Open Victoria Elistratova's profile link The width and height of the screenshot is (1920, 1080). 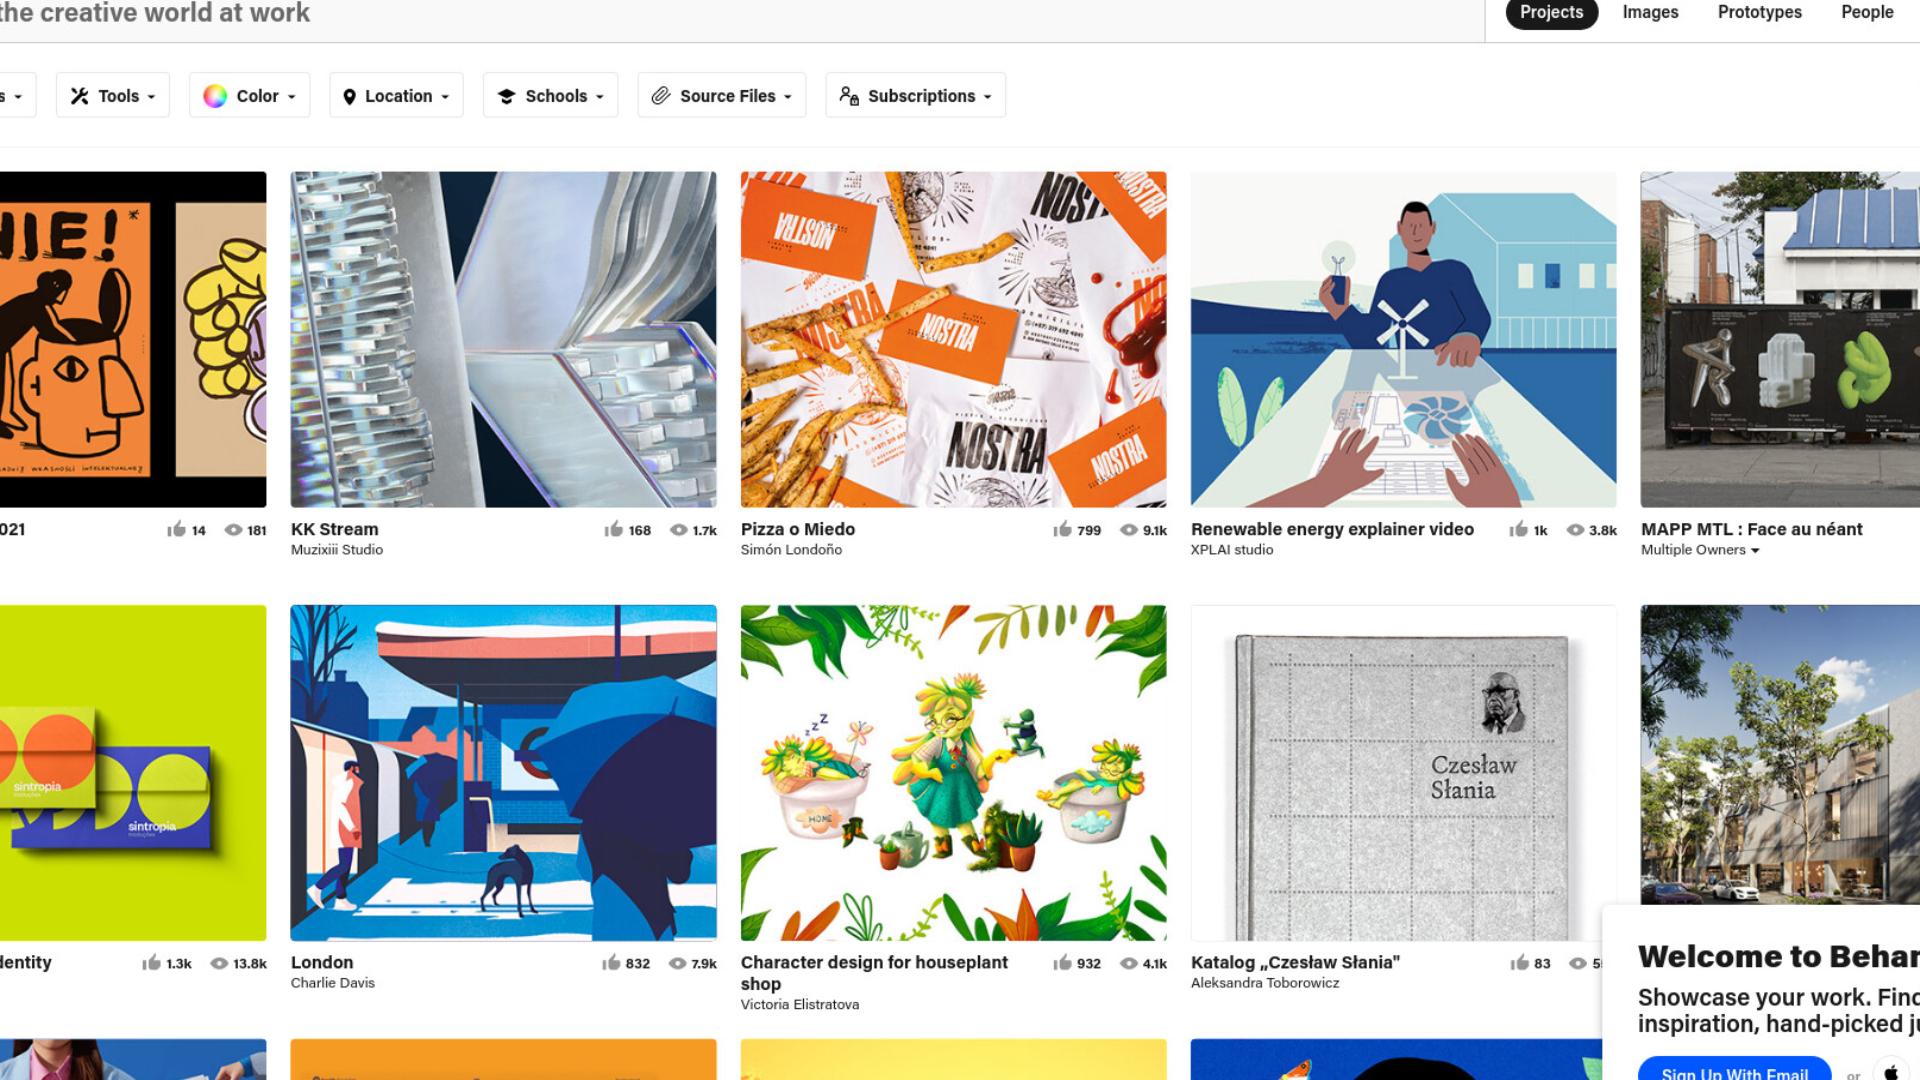click(800, 1004)
